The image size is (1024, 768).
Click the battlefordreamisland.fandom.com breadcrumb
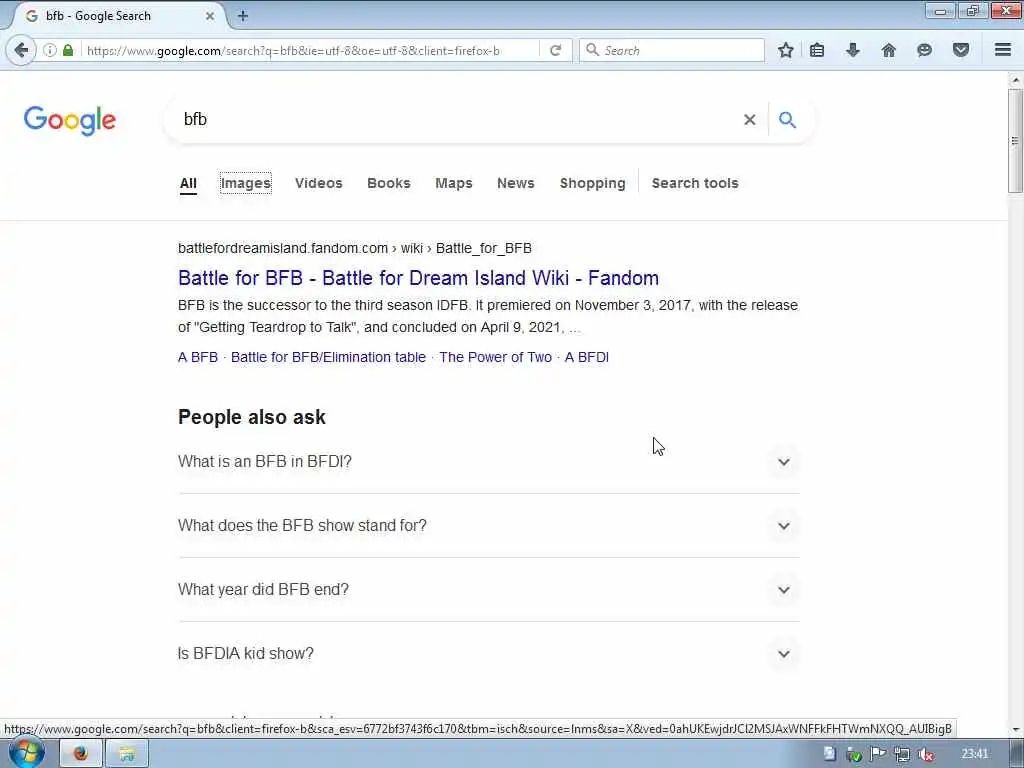click(x=355, y=248)
